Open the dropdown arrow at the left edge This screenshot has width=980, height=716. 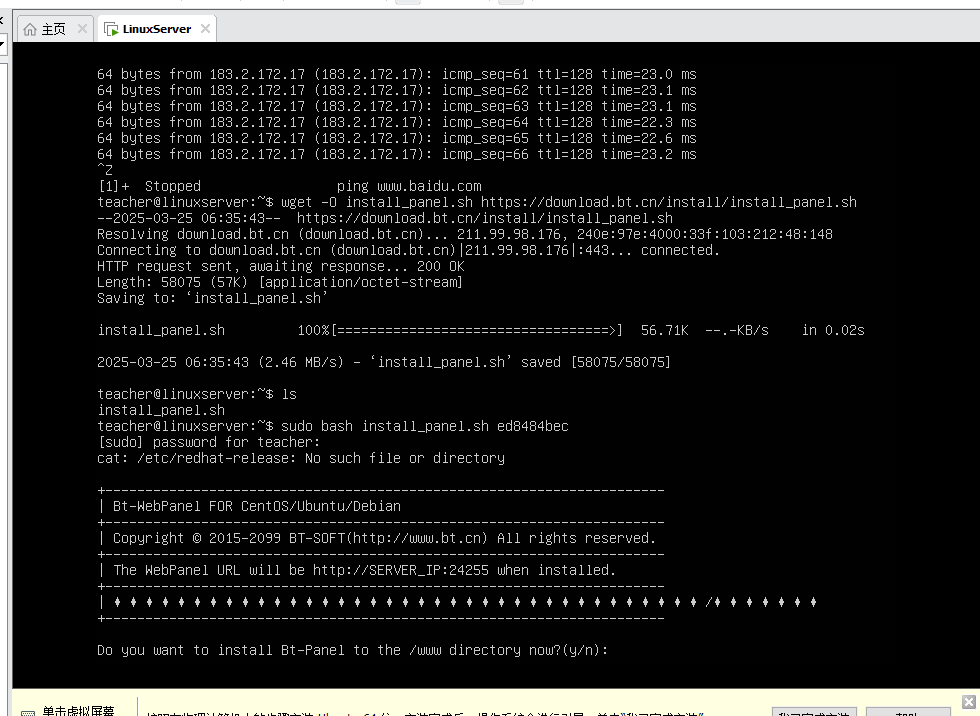click(x=2, y=45)
